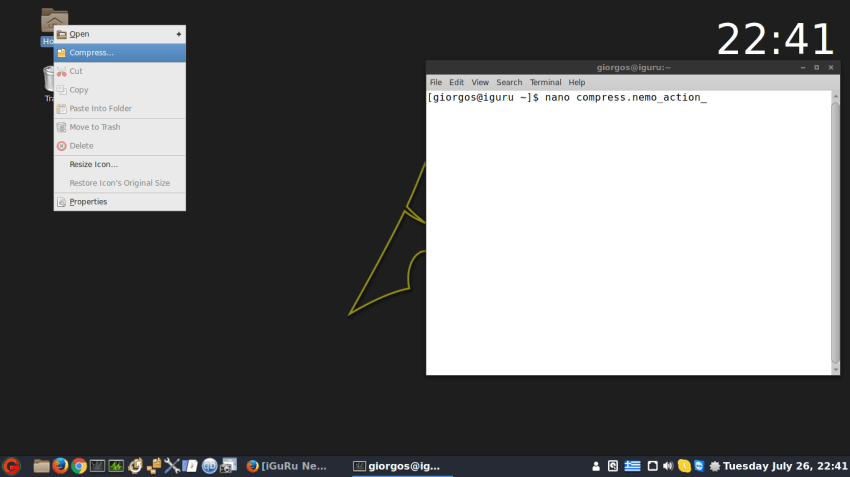Click the qBittorrent launcher icon
This screenshot has width=850, height=477.
[210, 466]
